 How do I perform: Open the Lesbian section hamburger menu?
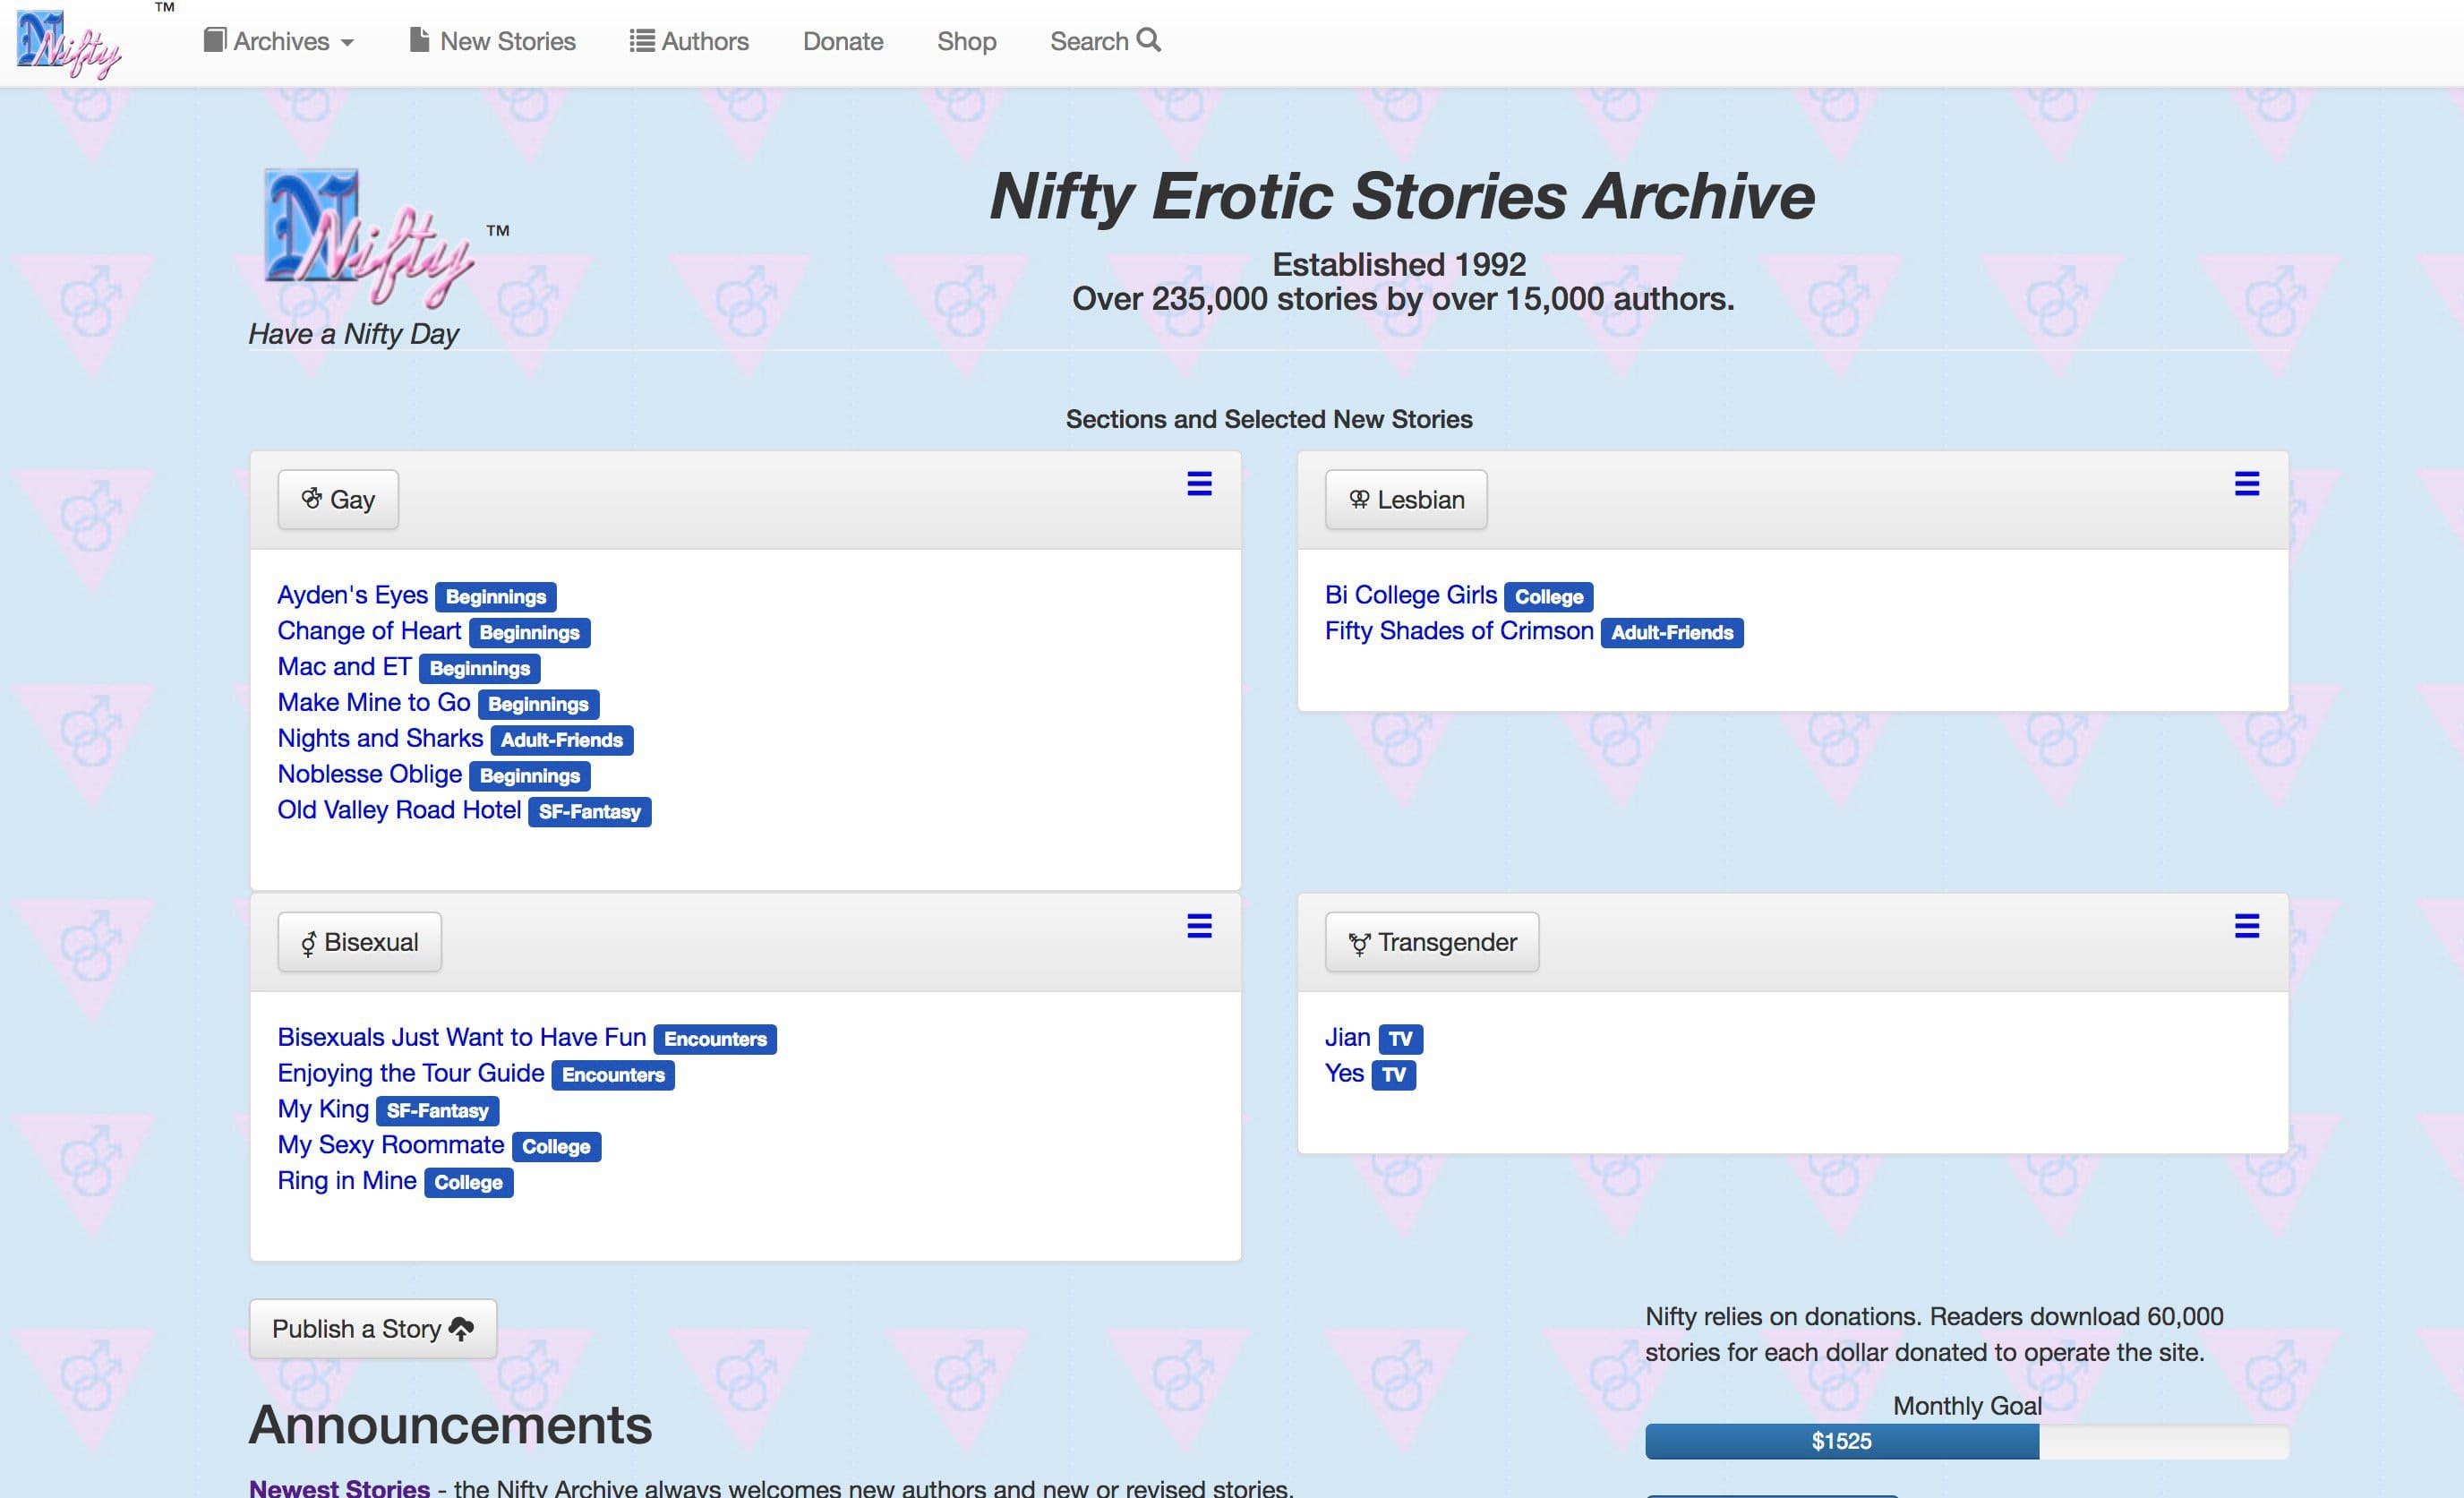tap(2247, 484)
